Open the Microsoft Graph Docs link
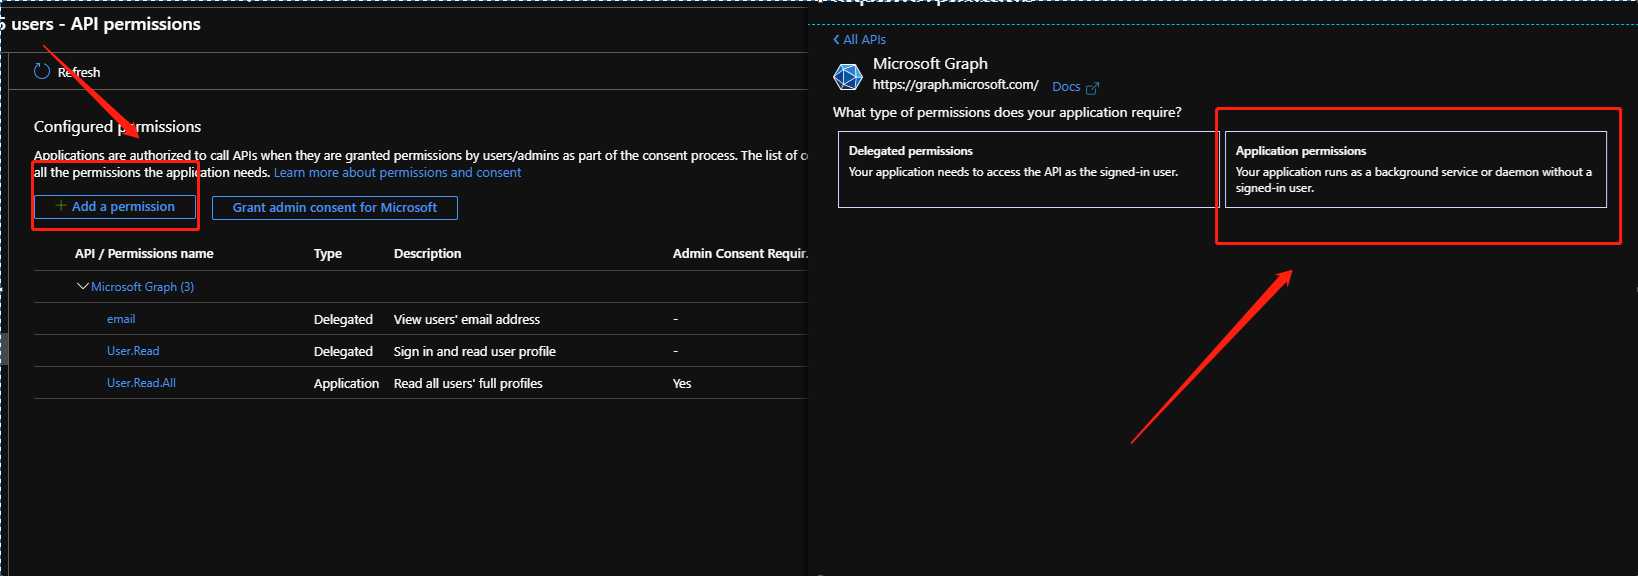This screenshot has width=1638, height=576. click(1066, 87)
